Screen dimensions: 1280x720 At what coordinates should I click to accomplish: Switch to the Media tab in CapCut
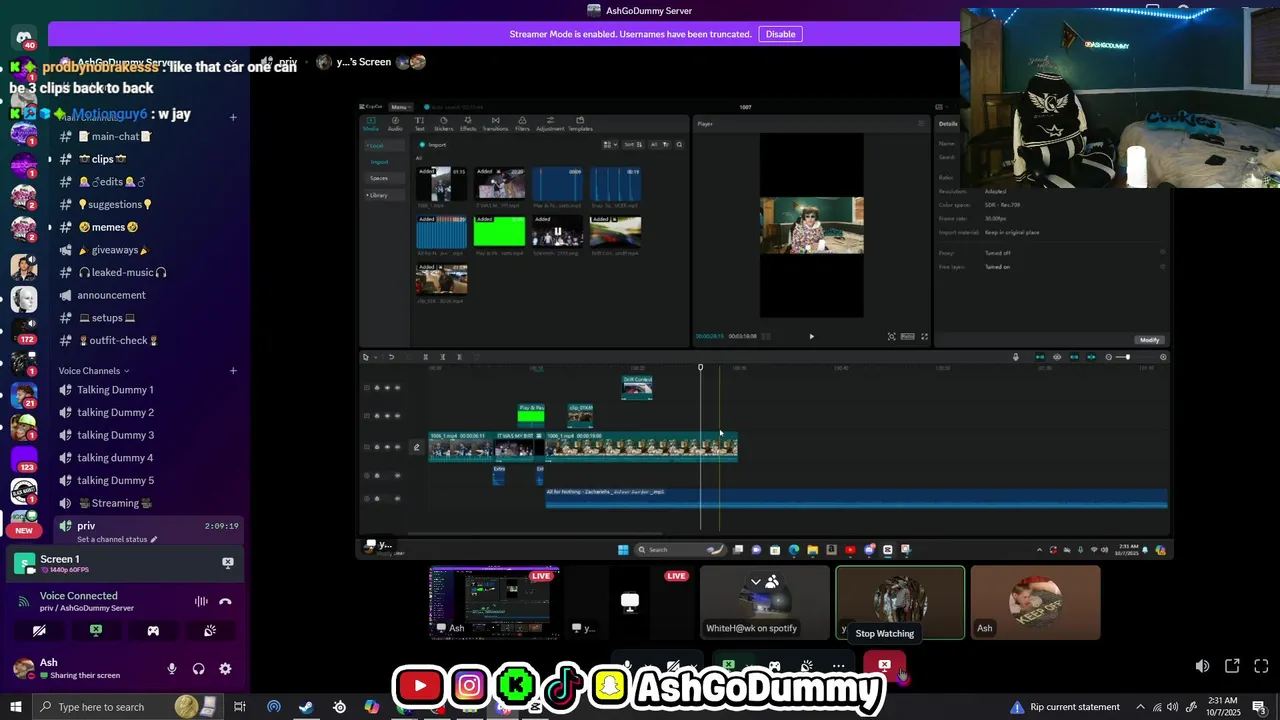tap(371, 124)
